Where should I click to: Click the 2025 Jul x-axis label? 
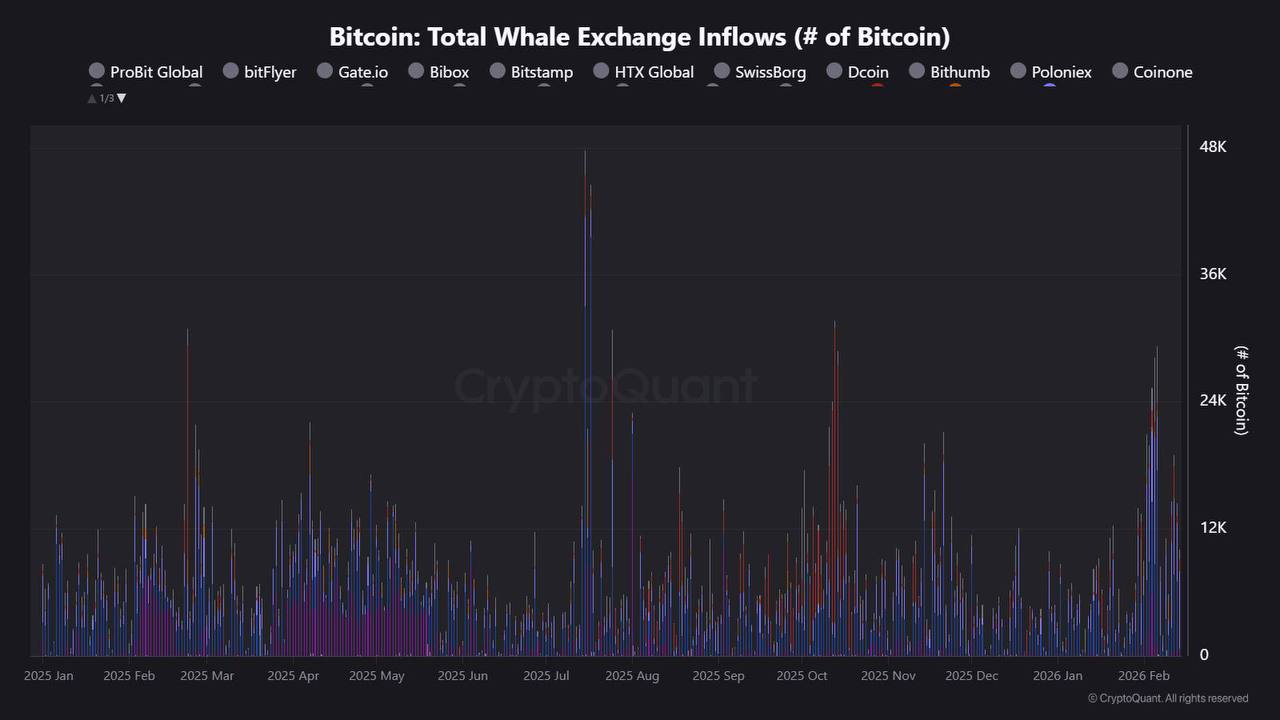pyautogui.click(x=546, y=676)
